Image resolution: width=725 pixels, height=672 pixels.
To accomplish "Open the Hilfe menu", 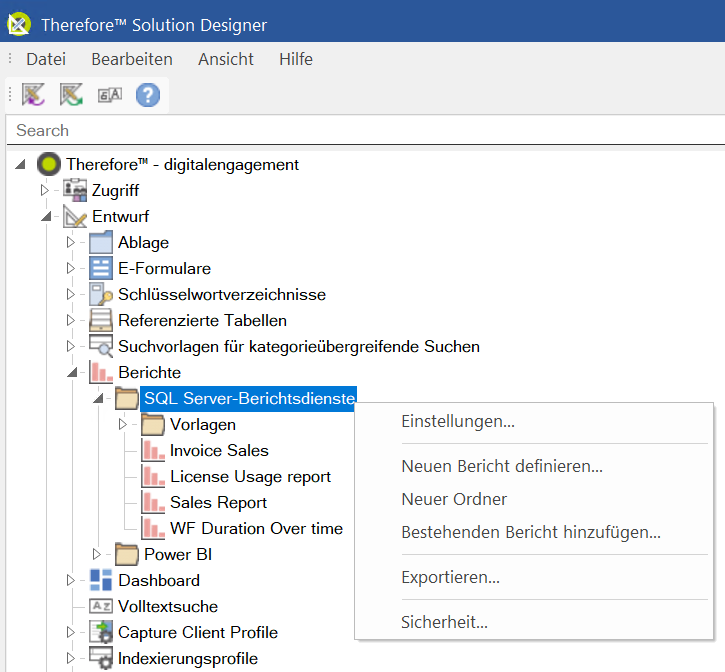I will point(296,59).
